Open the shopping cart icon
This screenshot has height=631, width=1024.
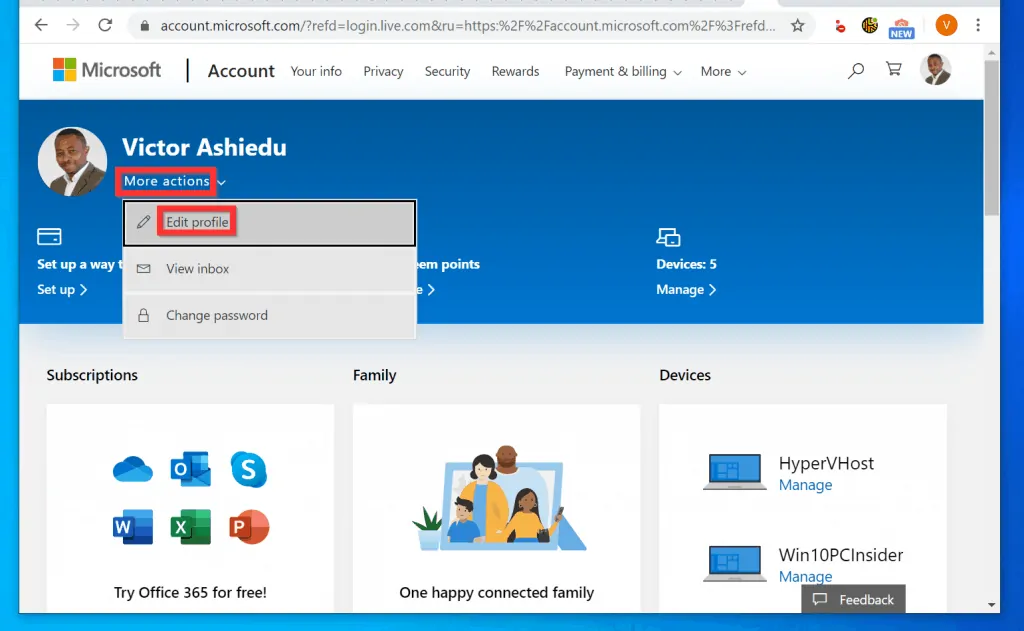894,70
